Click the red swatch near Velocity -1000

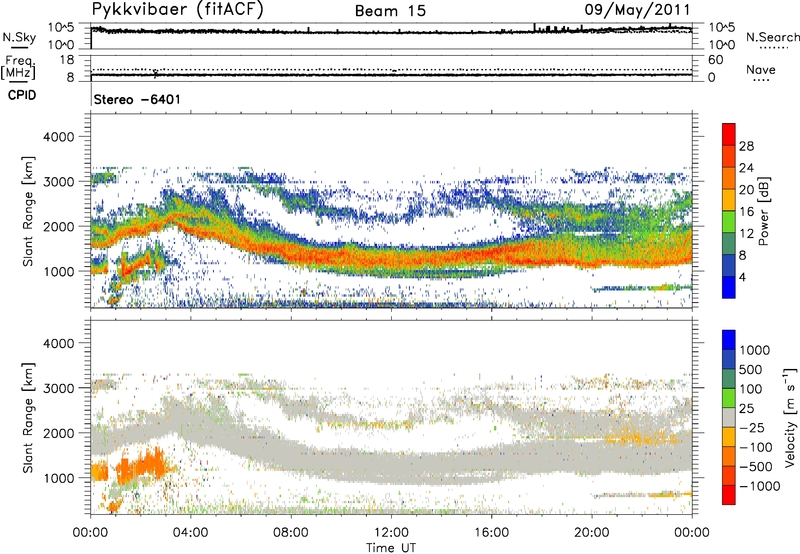729,495
